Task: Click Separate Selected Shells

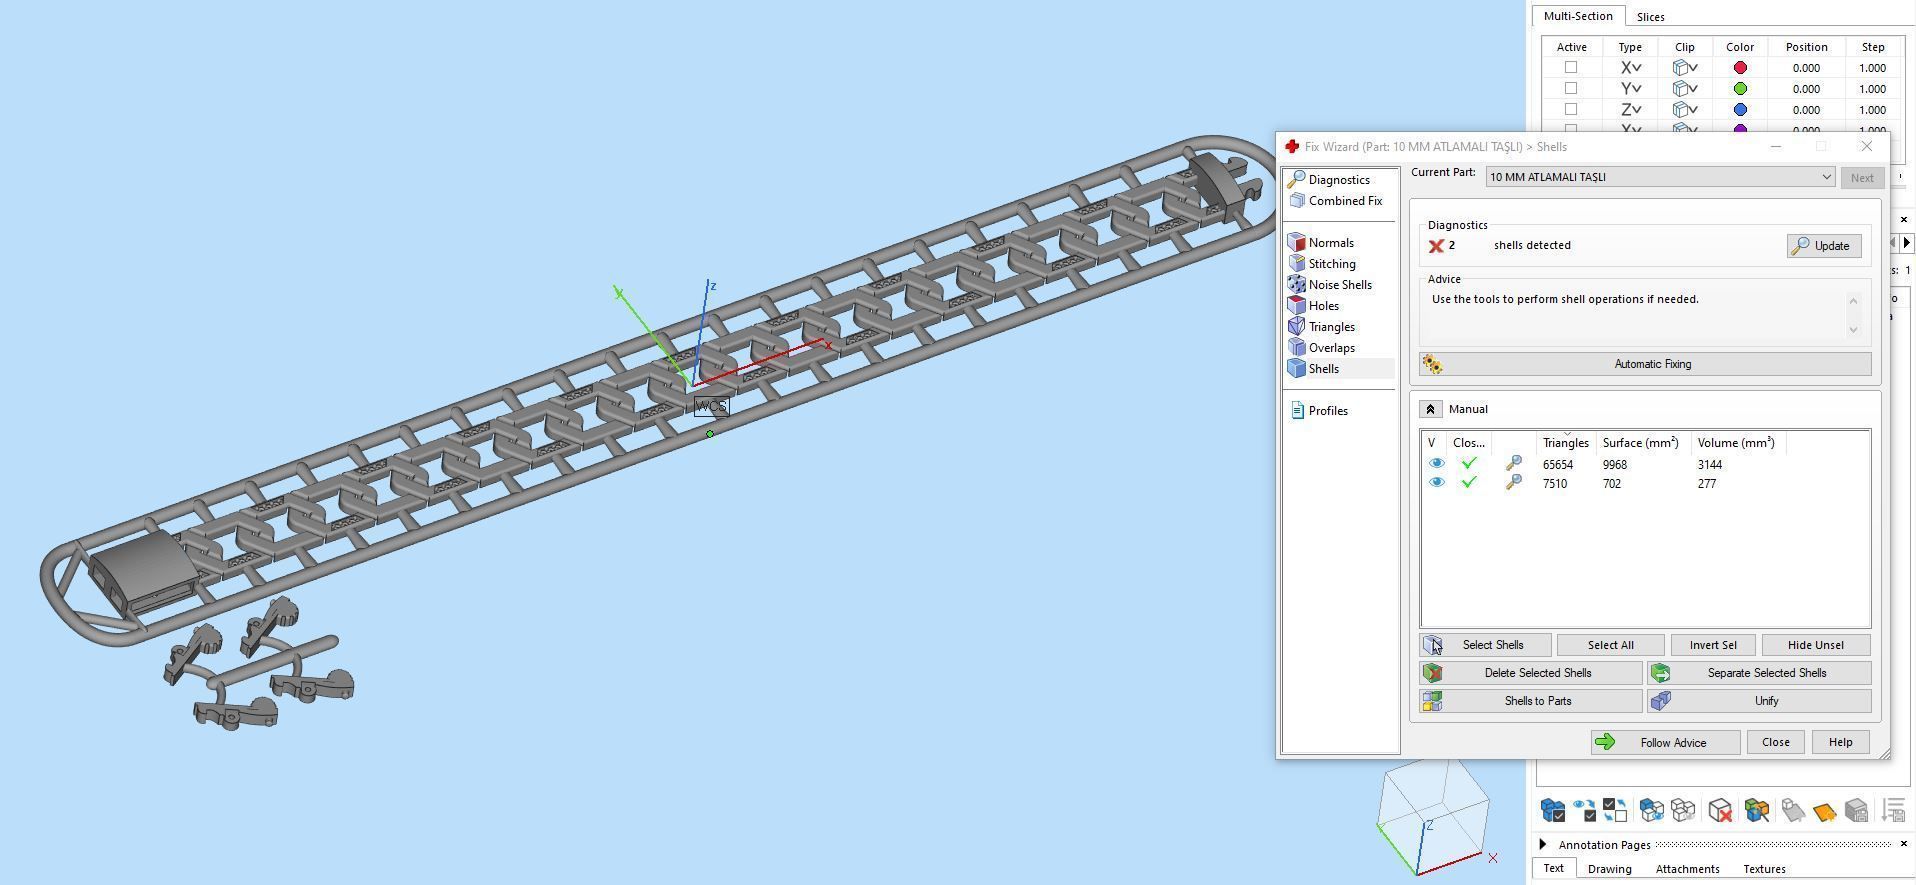Action: [x=1759, y=673]
